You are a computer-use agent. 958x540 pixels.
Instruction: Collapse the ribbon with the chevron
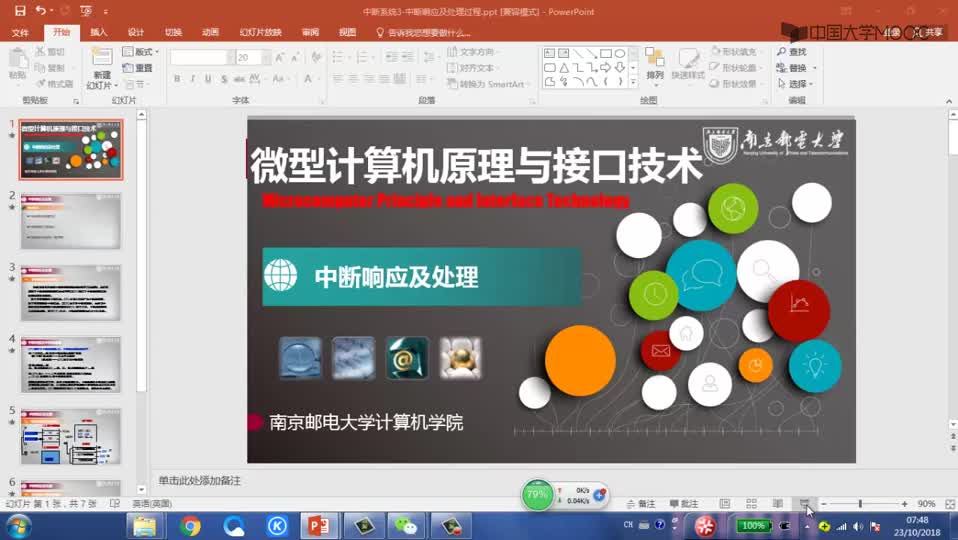click(949, 101)
